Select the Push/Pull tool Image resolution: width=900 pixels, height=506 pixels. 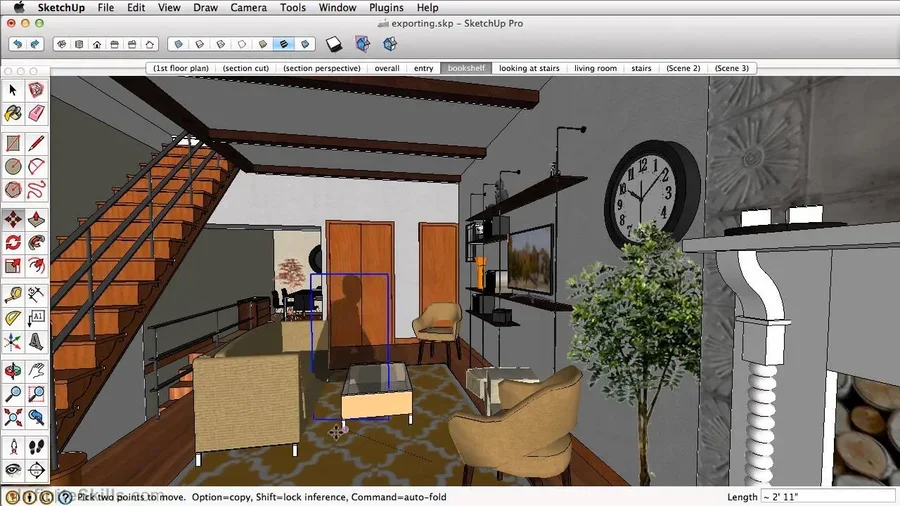[37, 219]
